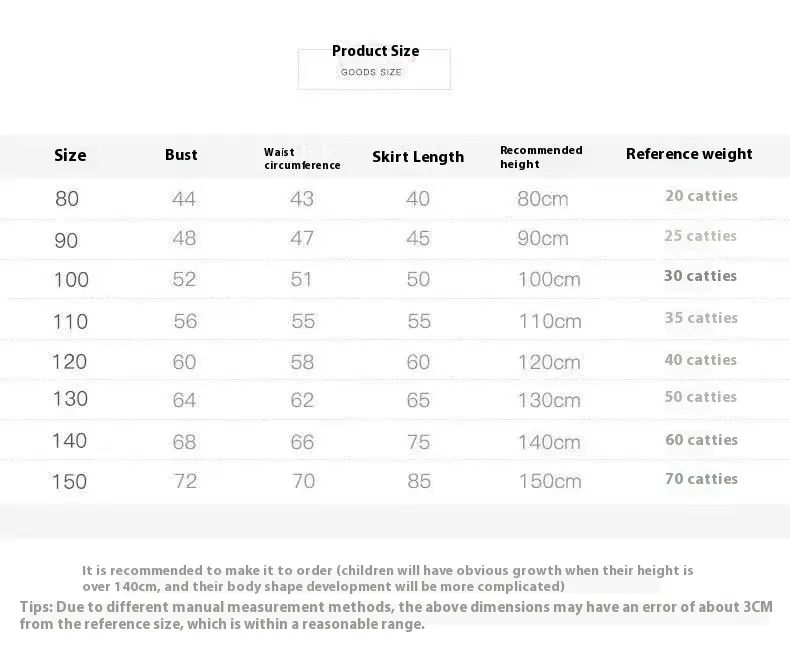Select the Bust column header
Viewport: 790px width, 667px height.
[181, 155]
